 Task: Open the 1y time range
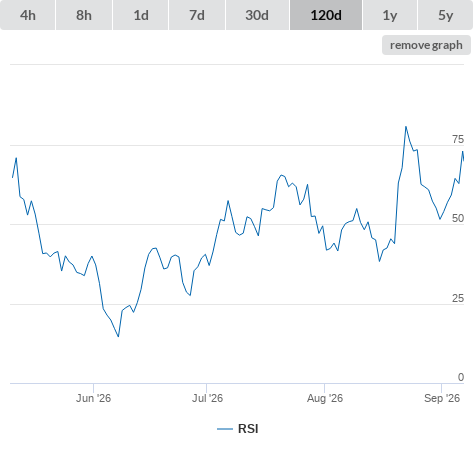tap(390, 15)
